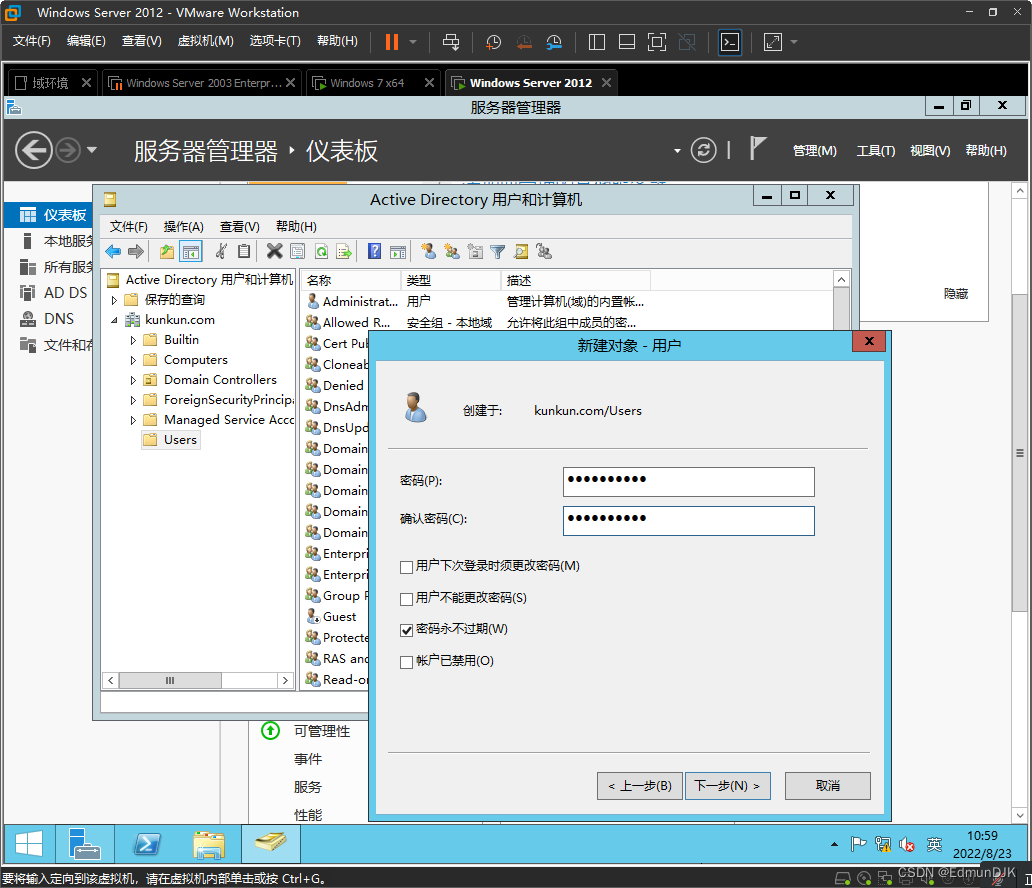Click the VMware stretch guest display icon
Viewport: 1032px width, 888px height.
(773, 42)
